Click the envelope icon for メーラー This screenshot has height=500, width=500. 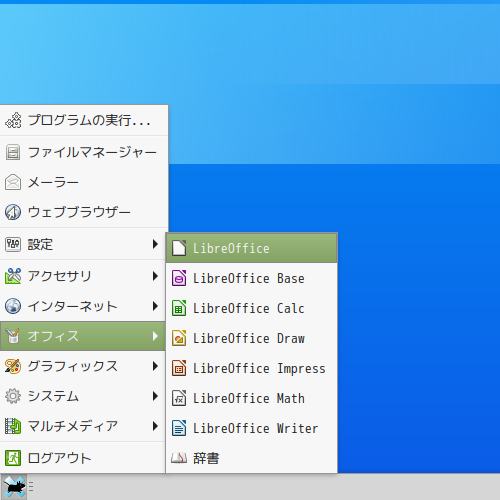coord(13,182)
